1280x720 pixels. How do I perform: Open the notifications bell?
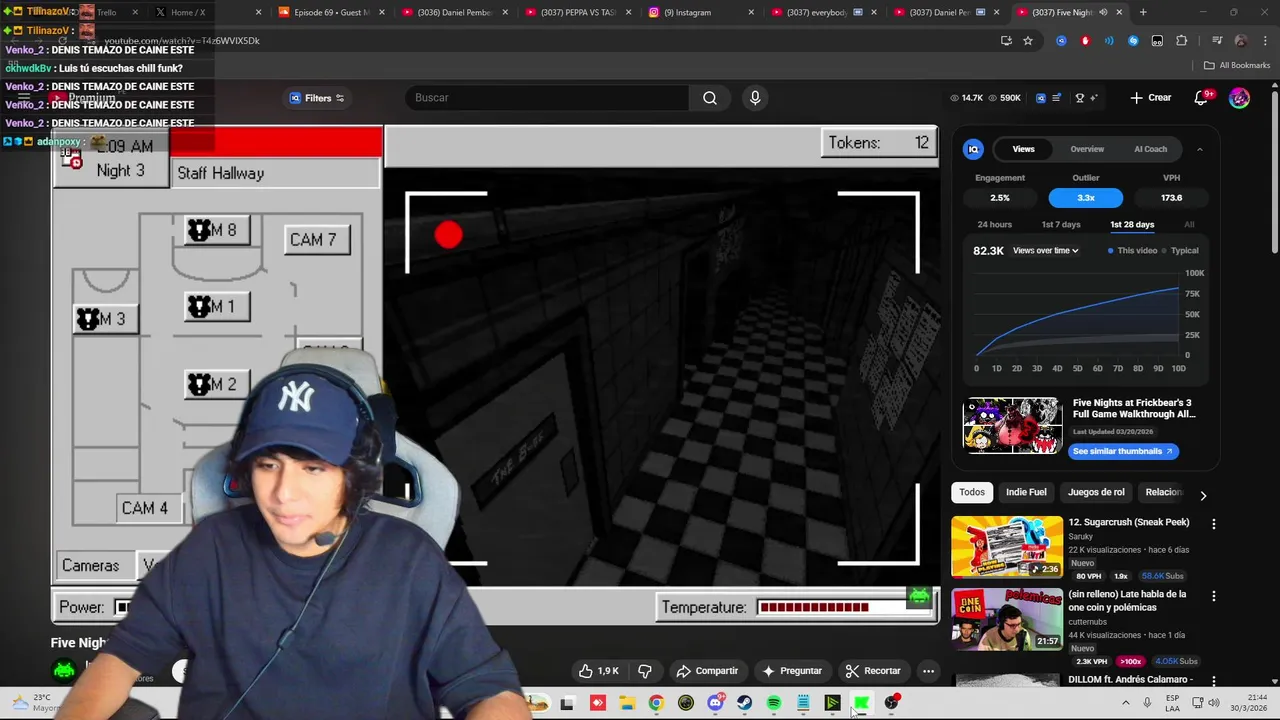[x=1201, y=97]
